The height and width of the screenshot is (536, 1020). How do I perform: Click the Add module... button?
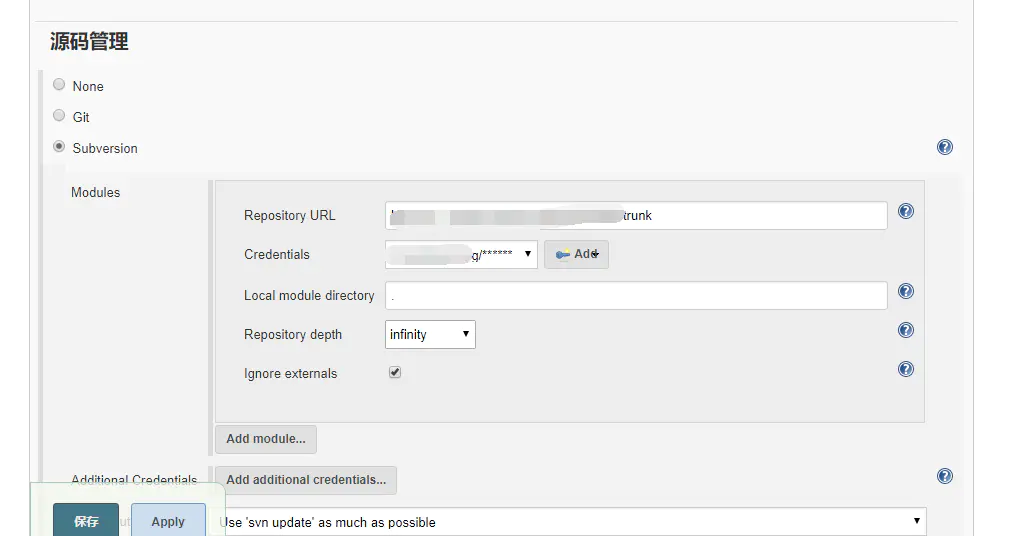click(x=266, y=439)
